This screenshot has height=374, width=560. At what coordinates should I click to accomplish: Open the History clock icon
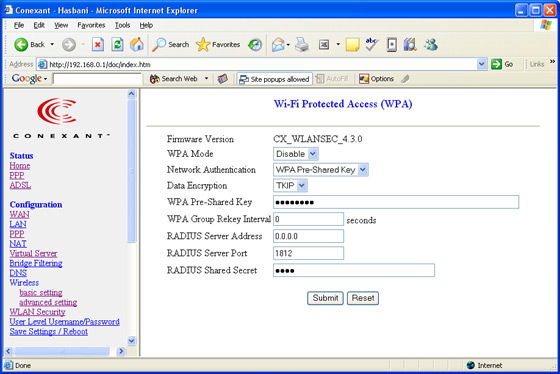(x=255, y=45)
